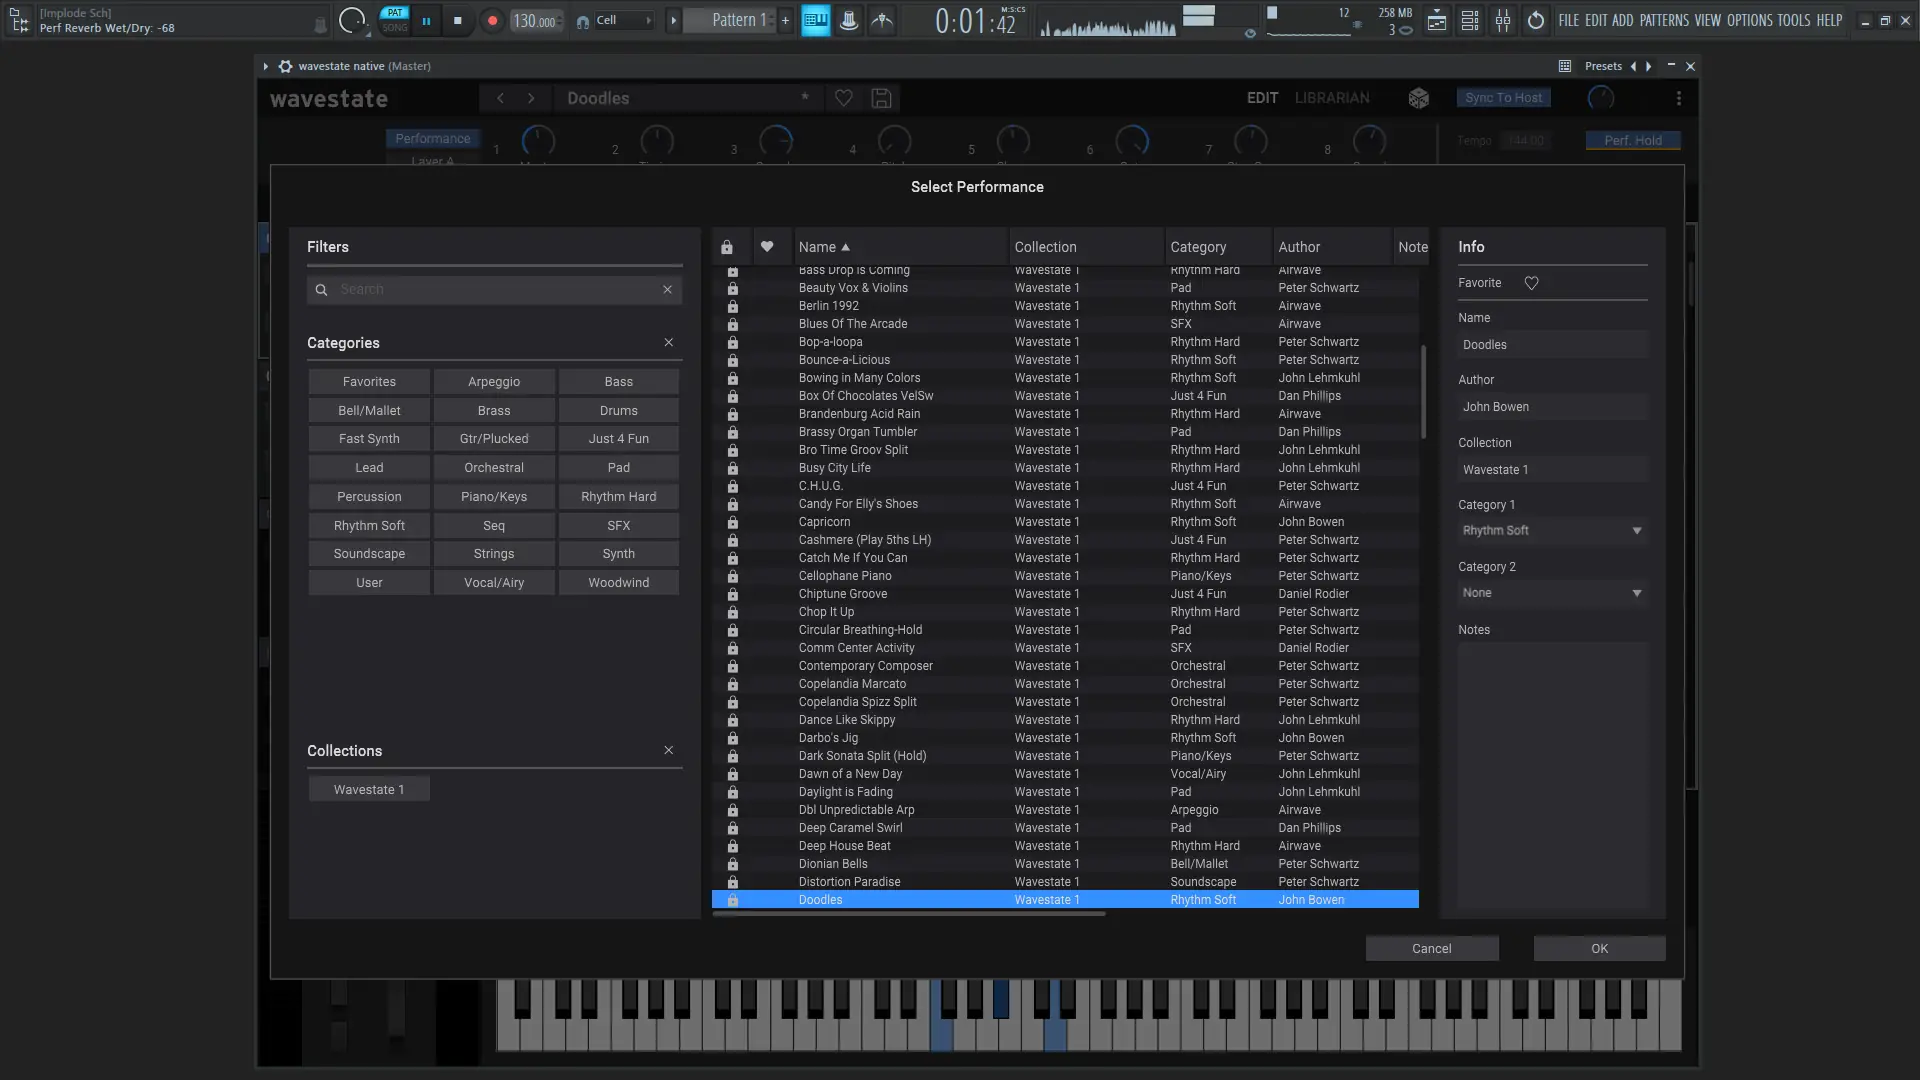Click the Cancel button

tap(1431, 949)
